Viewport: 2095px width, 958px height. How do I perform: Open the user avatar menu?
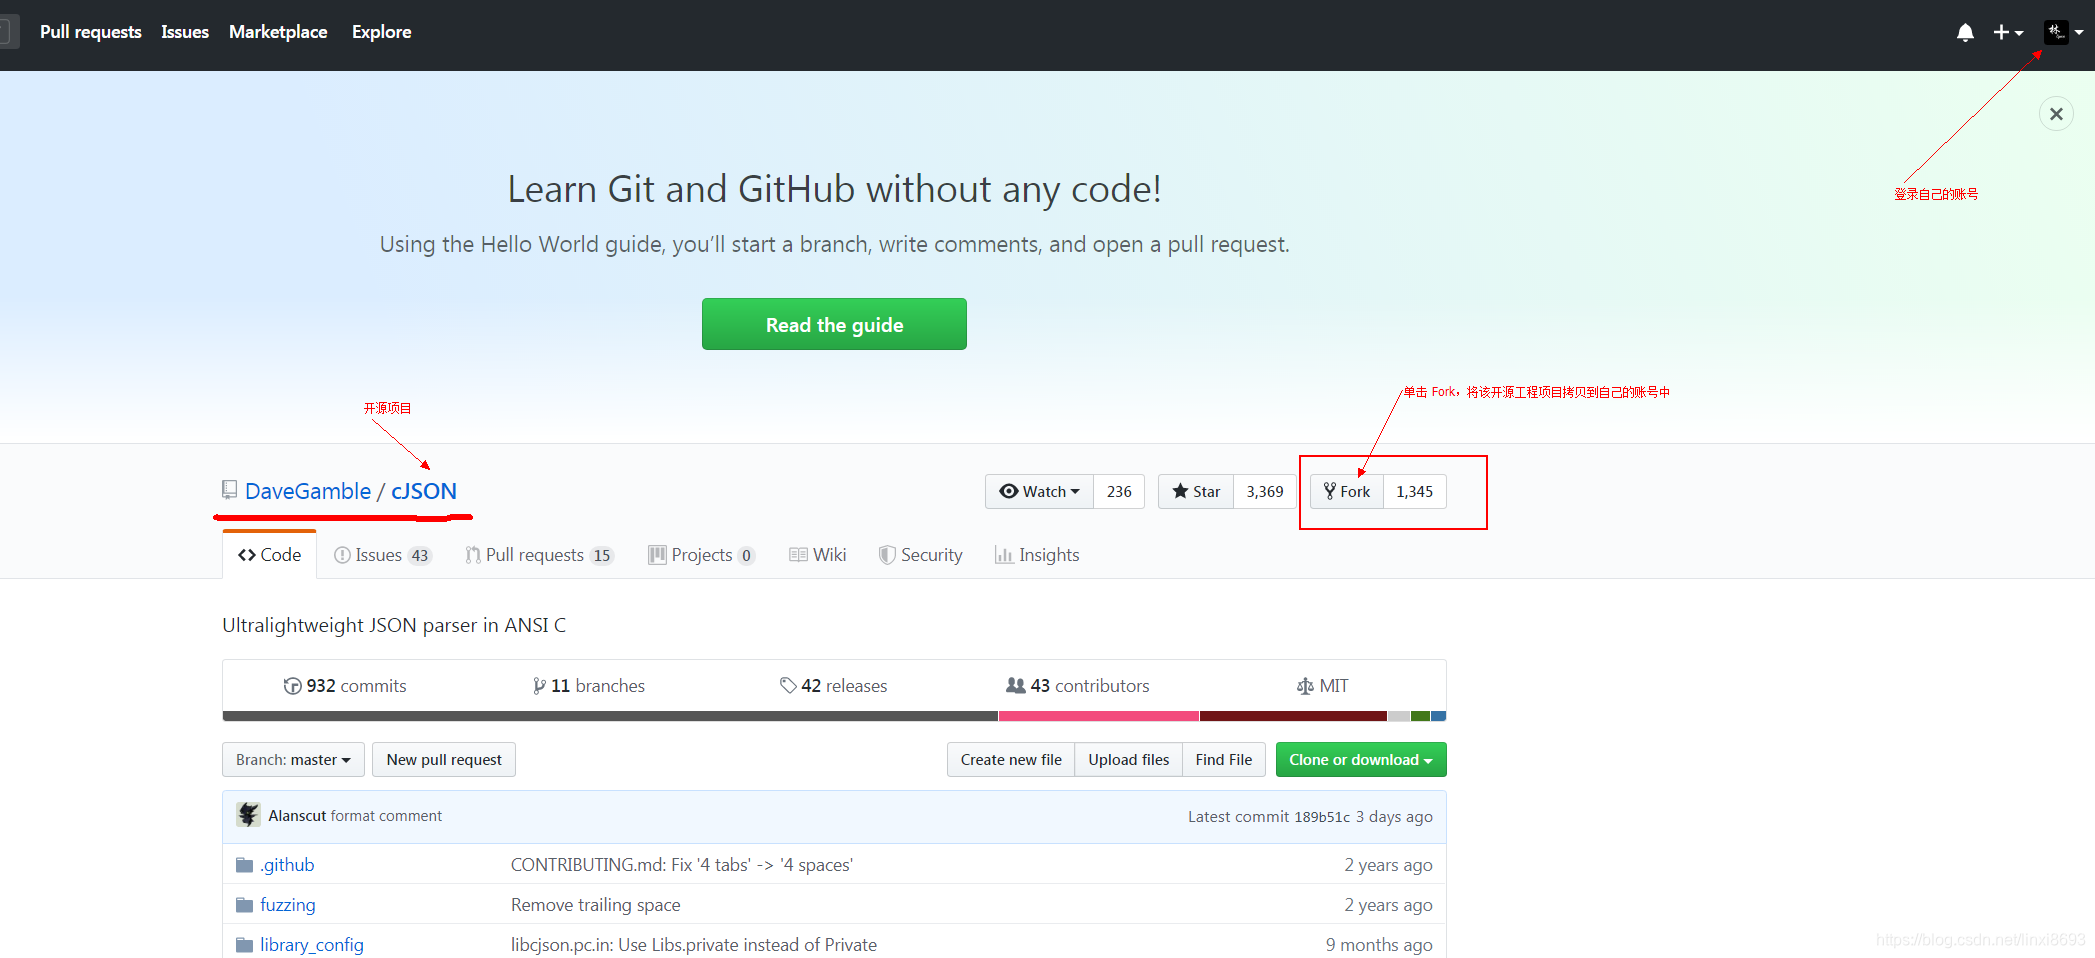2064,32
